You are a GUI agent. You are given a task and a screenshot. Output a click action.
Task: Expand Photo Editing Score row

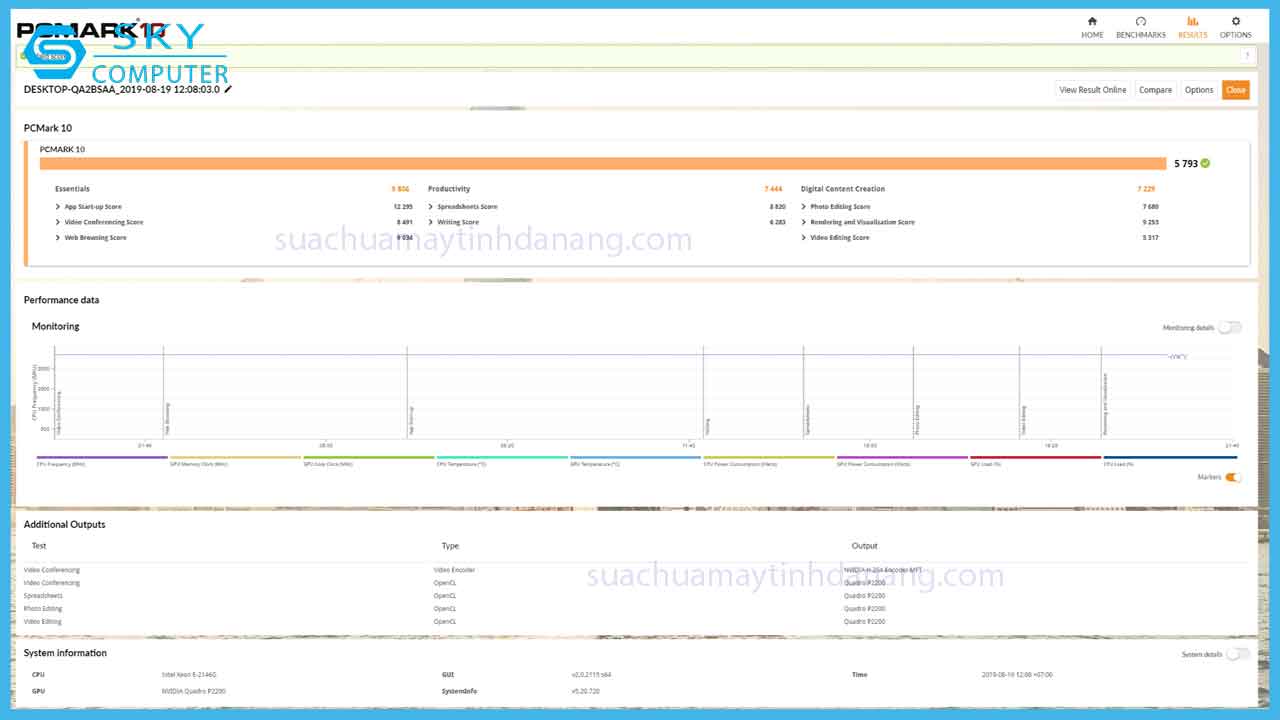tap(804, 207)
